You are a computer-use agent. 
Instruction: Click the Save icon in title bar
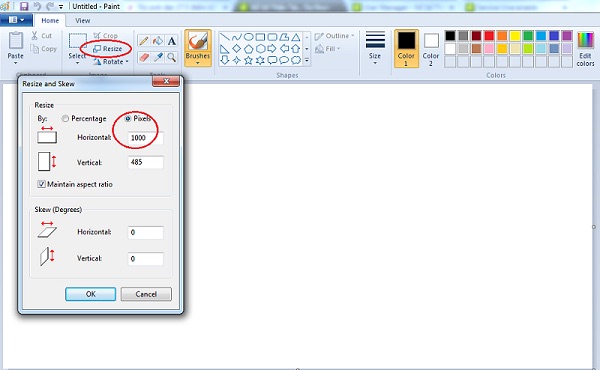coord(24,6)
